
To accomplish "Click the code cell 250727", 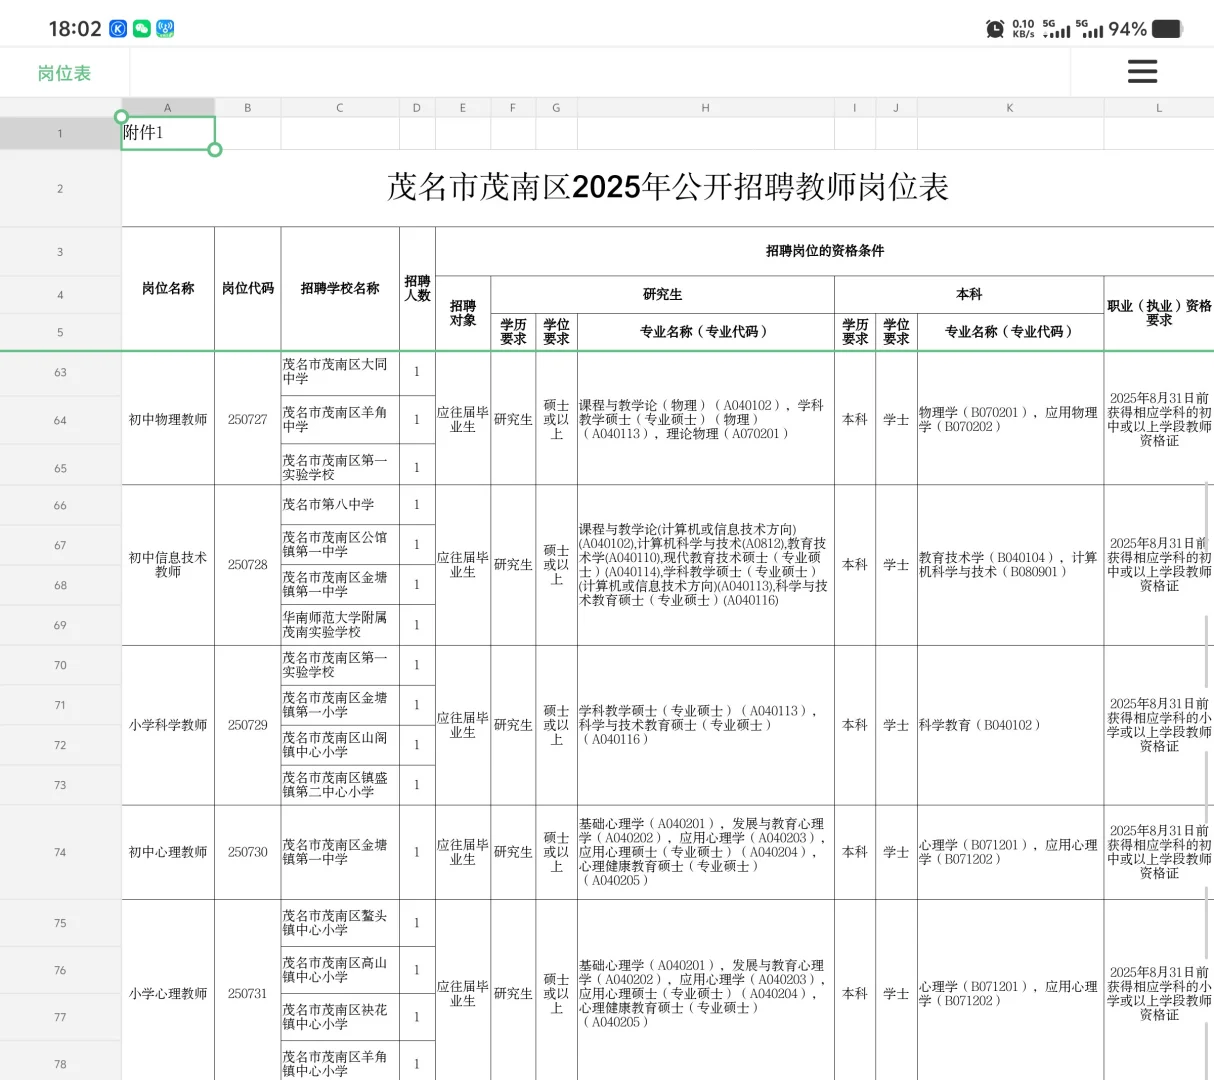I will pyautogui.click(x=248, y=419).
